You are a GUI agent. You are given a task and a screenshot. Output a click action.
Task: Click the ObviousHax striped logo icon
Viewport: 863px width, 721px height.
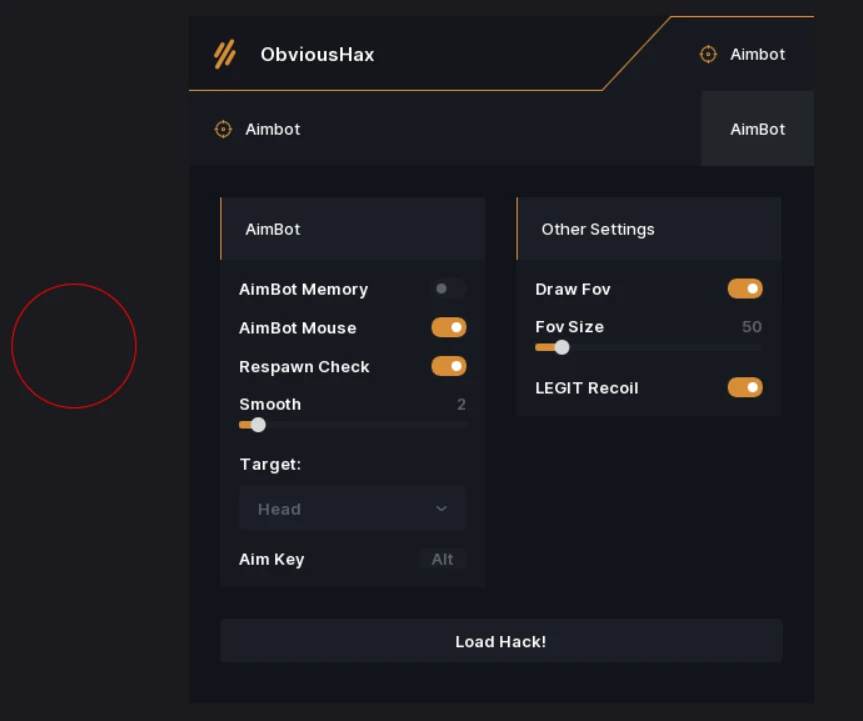225,54
